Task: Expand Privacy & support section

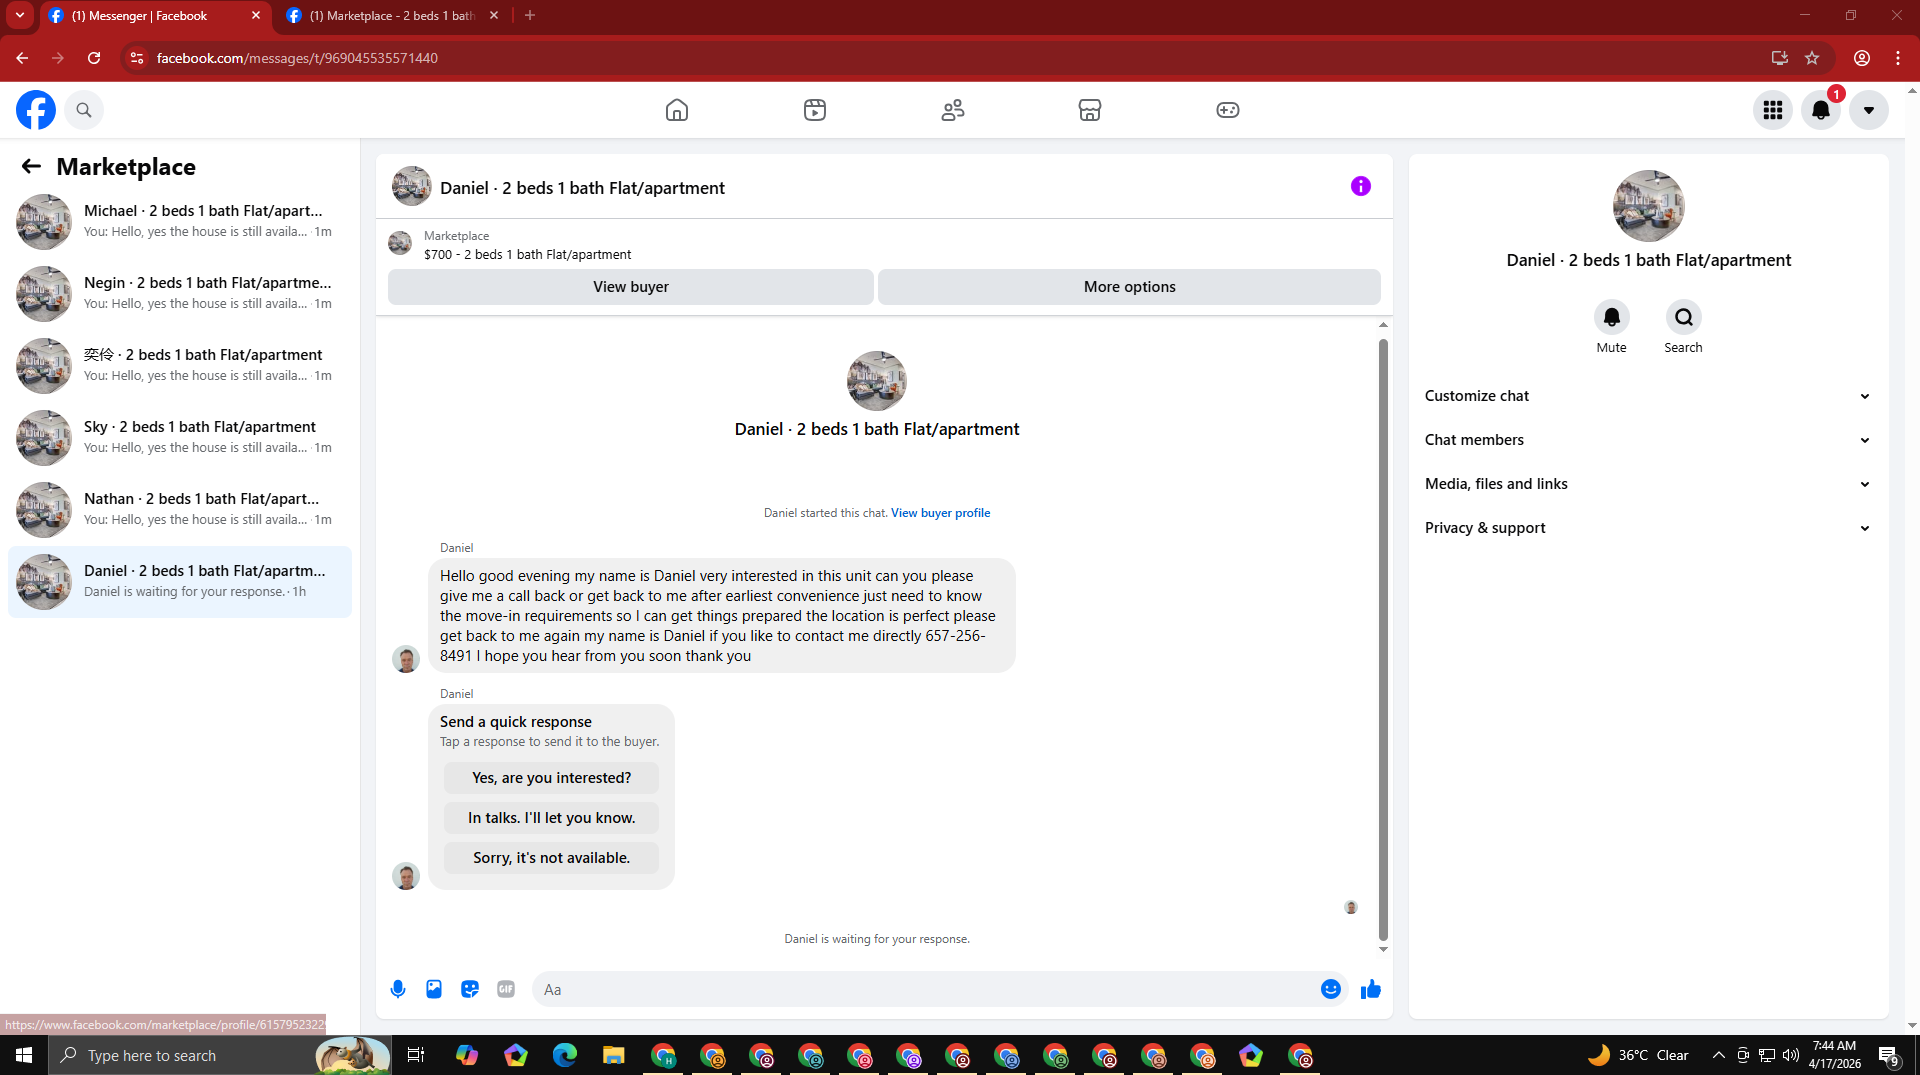Action: (1648, 528)
